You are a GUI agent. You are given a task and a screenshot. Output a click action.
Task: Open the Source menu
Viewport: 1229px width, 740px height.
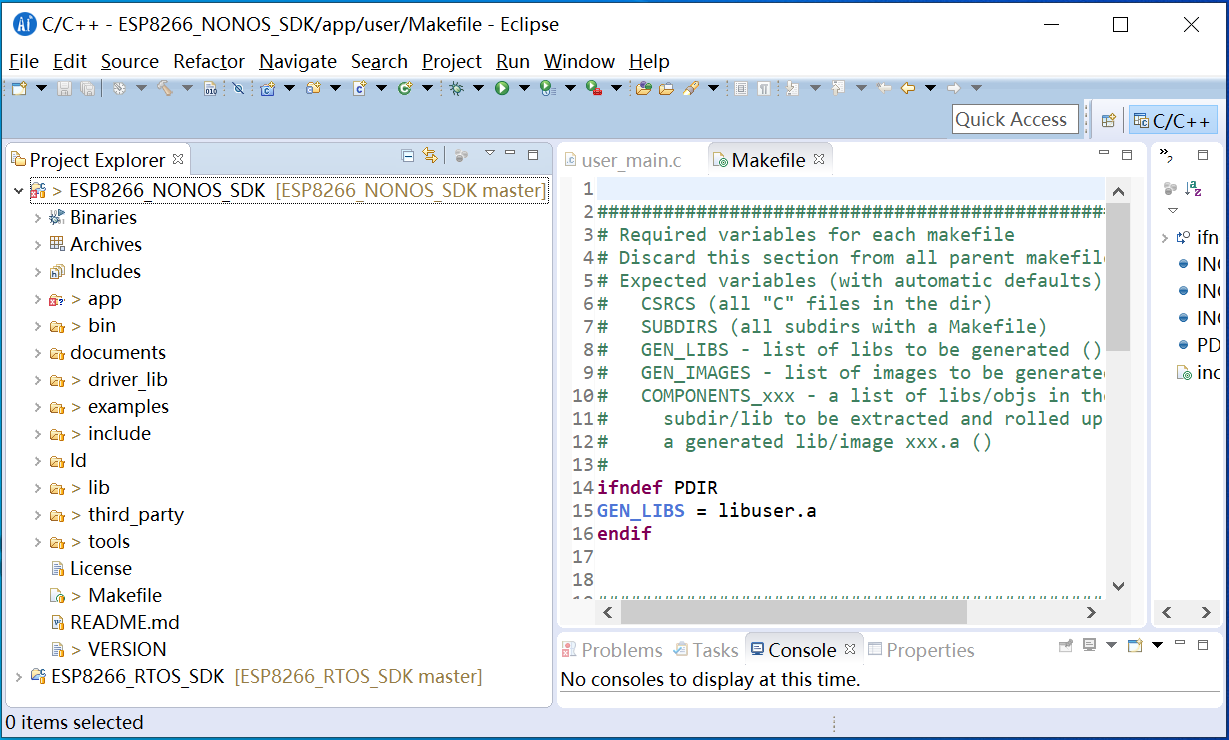click(x=130, y=61)
